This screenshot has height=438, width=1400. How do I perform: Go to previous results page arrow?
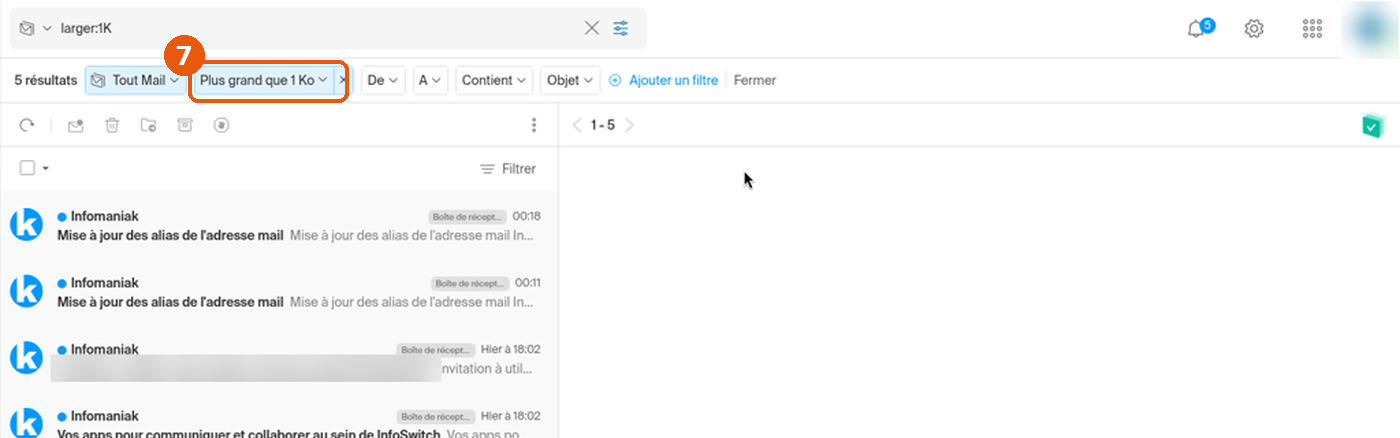(x=576, y=125)
